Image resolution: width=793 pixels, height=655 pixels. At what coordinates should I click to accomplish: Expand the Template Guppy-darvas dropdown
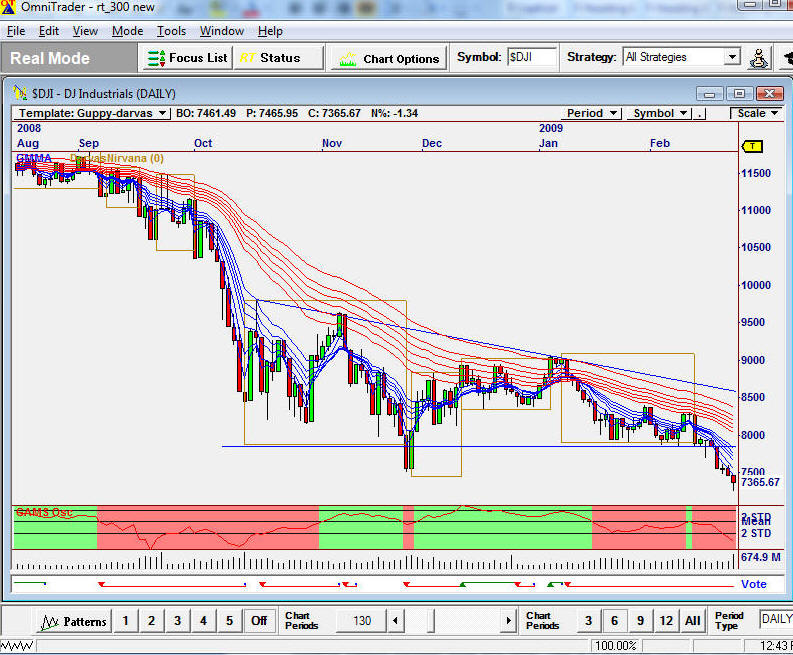(x=162, y=113)
